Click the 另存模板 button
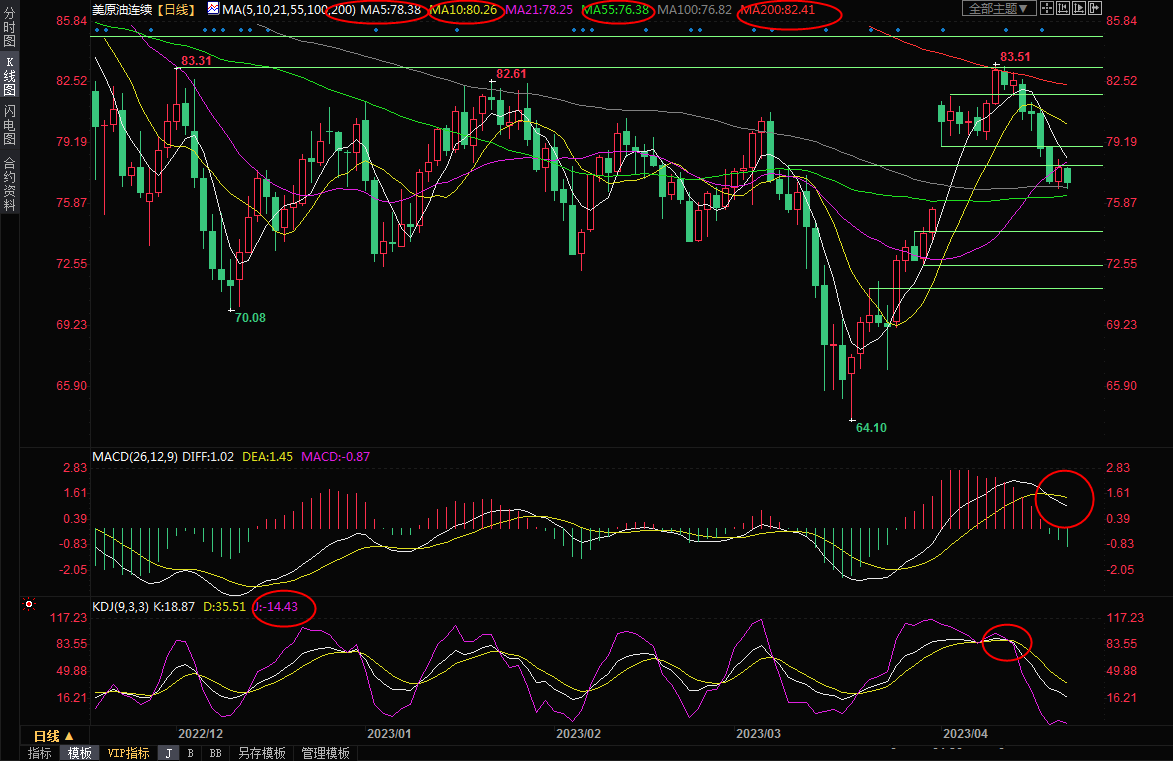Viewport: 1173px width, 761px height. click(262, 753)
